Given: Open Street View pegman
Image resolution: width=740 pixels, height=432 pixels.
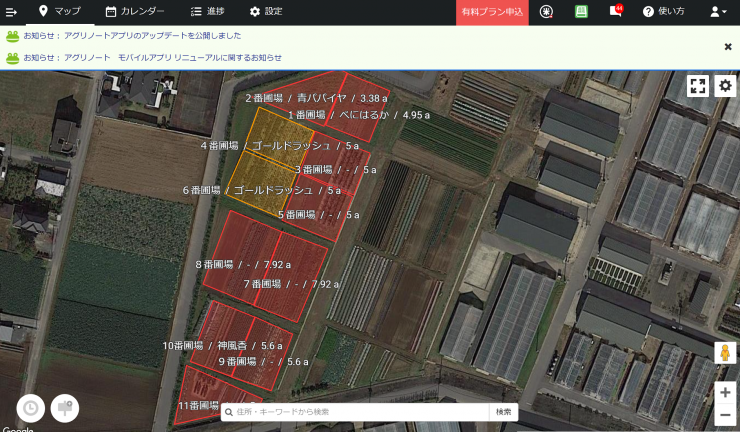Looking at the screenshot, I should [725, 353].
